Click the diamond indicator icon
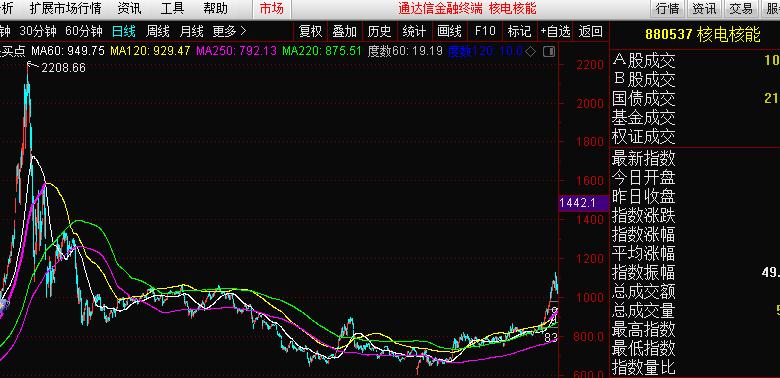 [531, 51]
